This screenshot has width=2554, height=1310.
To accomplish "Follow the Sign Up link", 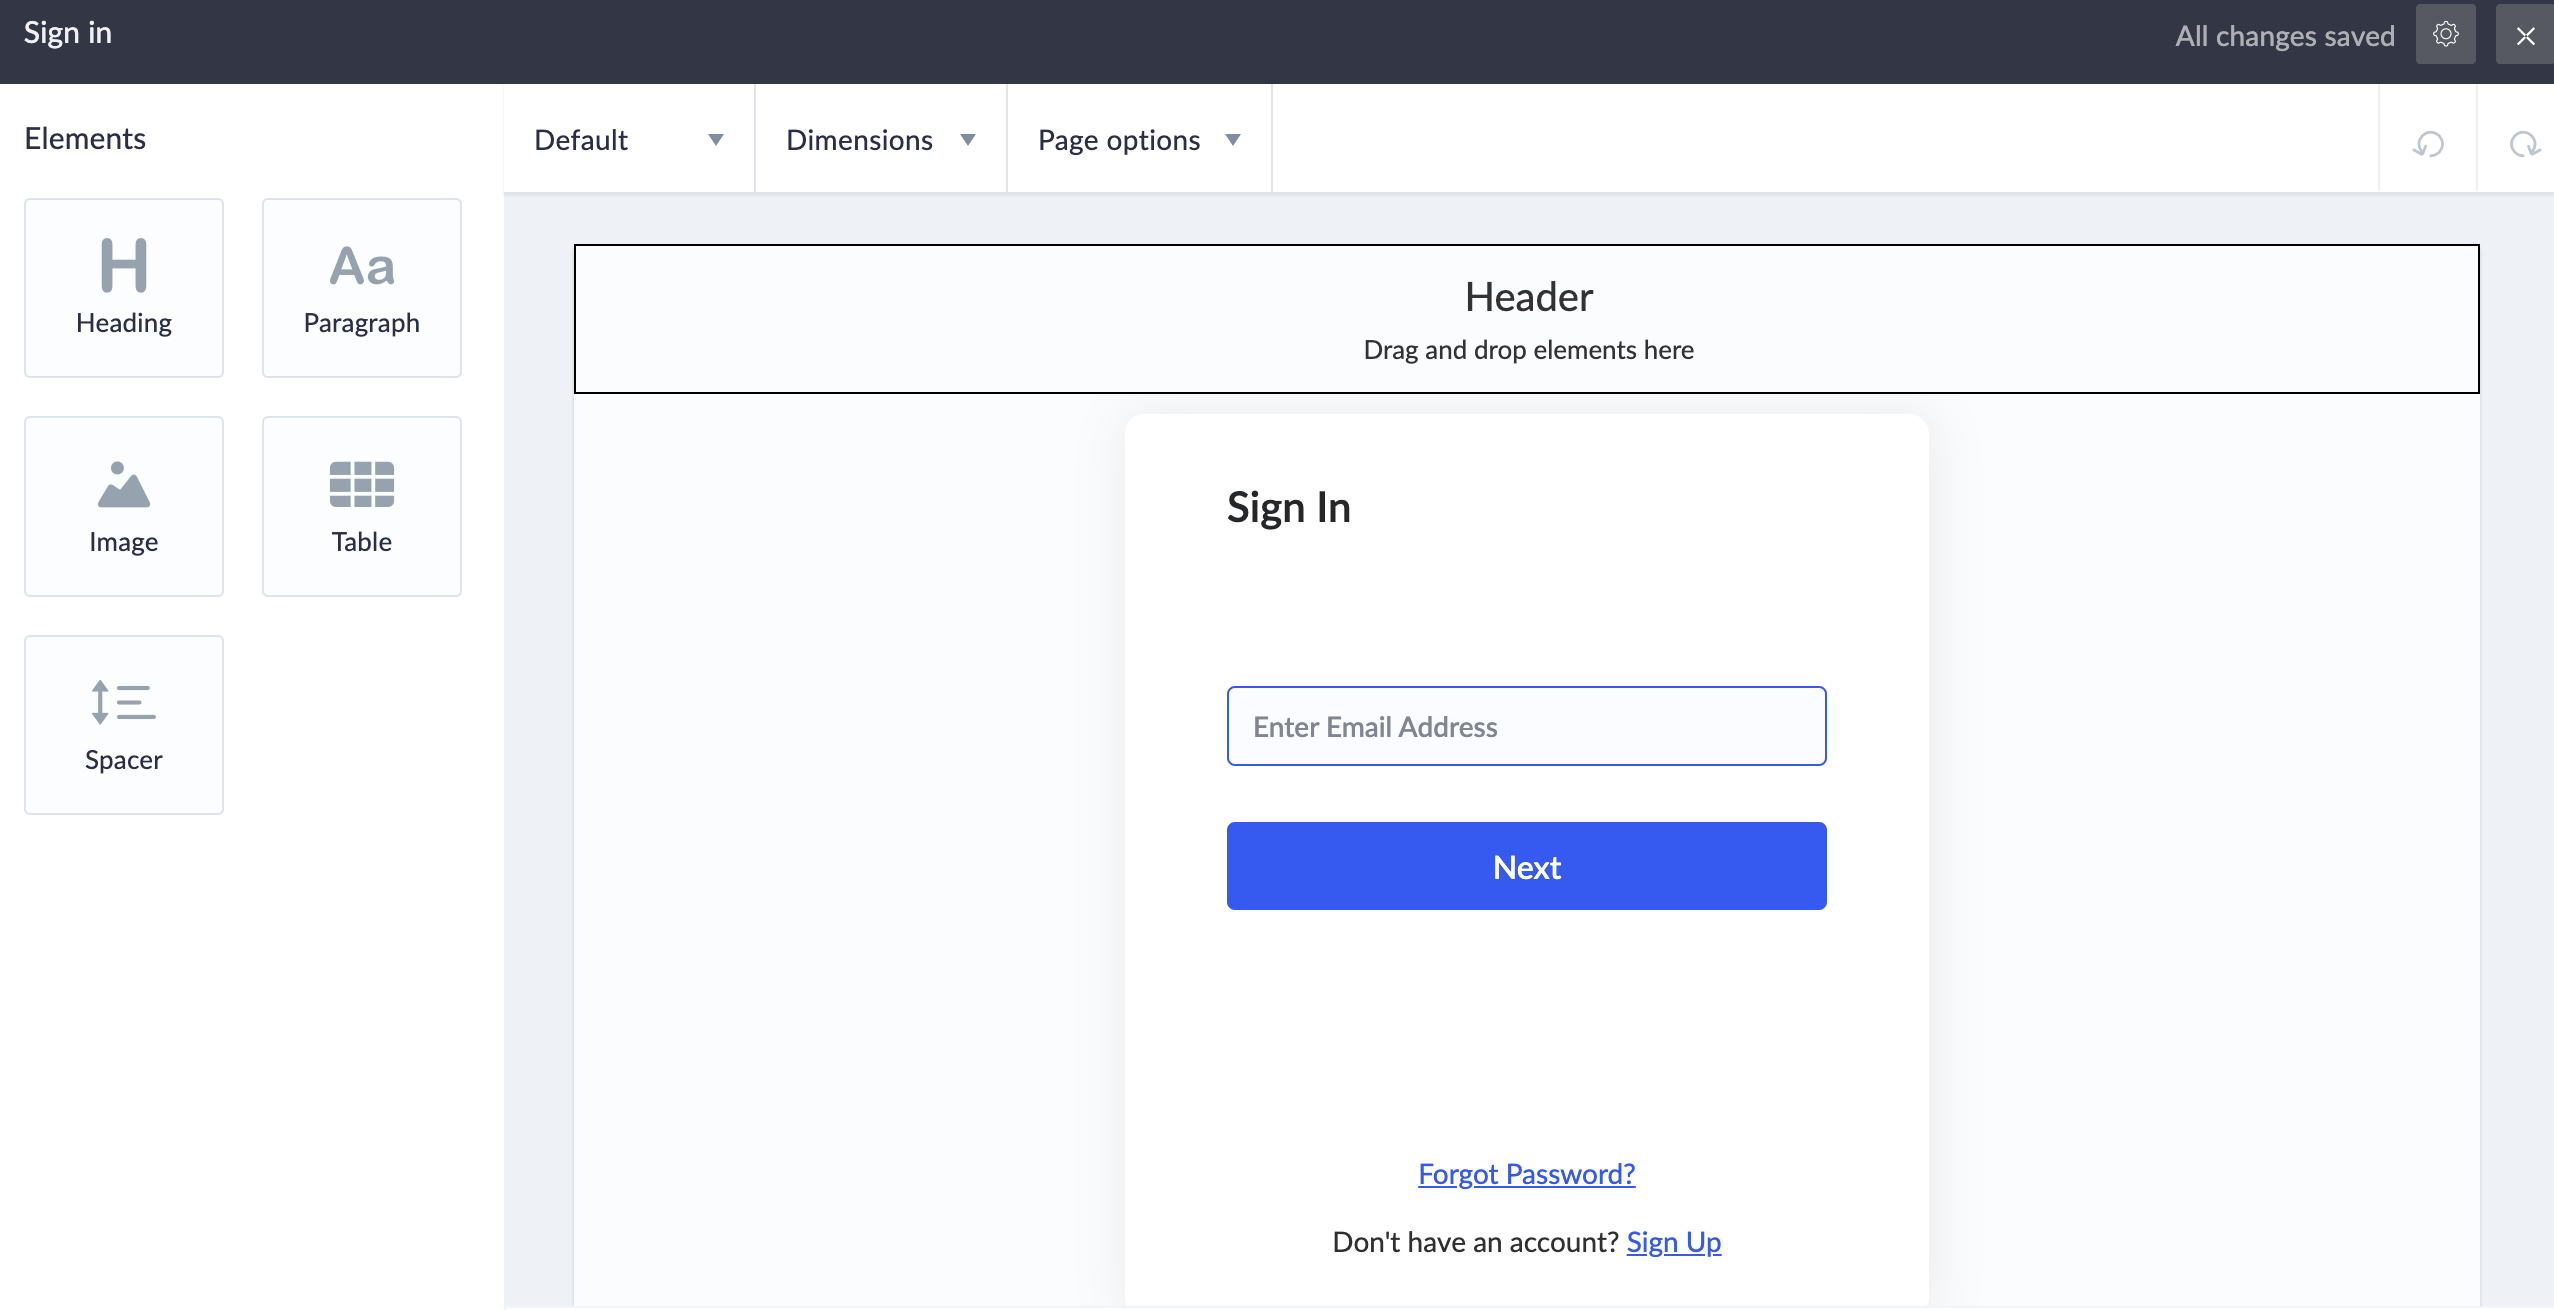I will 1673,1241.
